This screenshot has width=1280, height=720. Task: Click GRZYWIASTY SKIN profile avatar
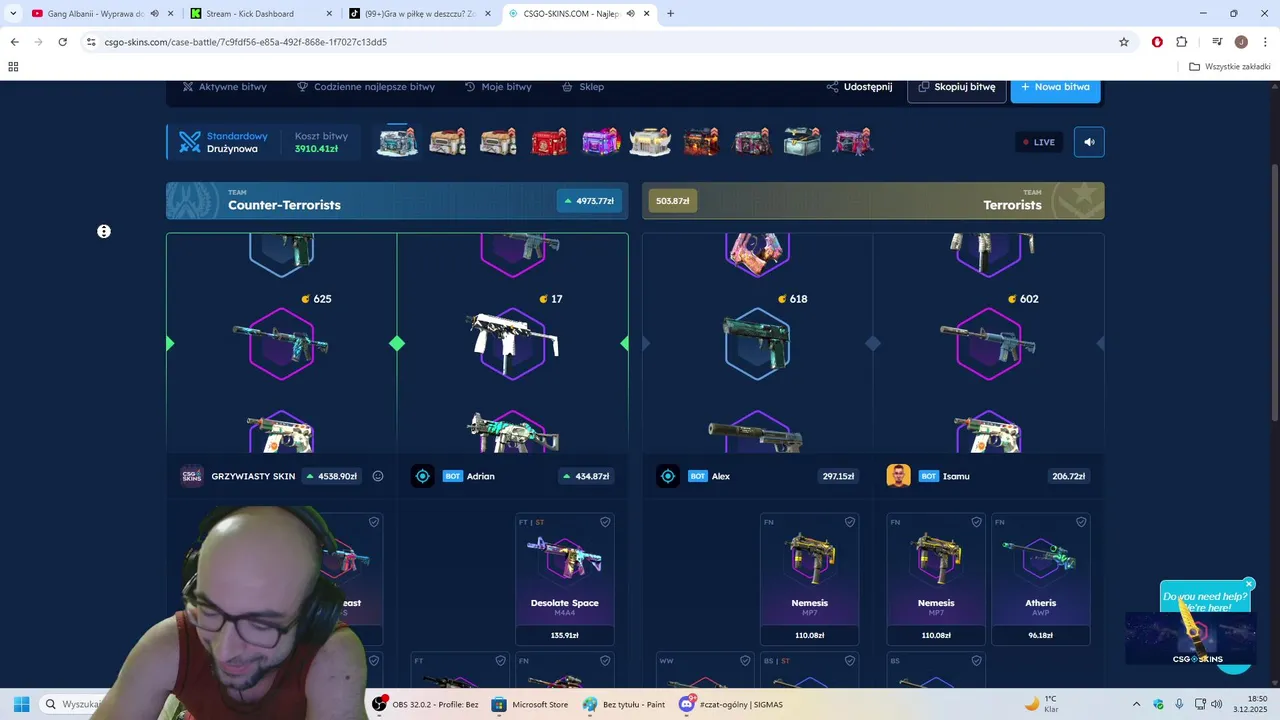click(x=192, y=476)
